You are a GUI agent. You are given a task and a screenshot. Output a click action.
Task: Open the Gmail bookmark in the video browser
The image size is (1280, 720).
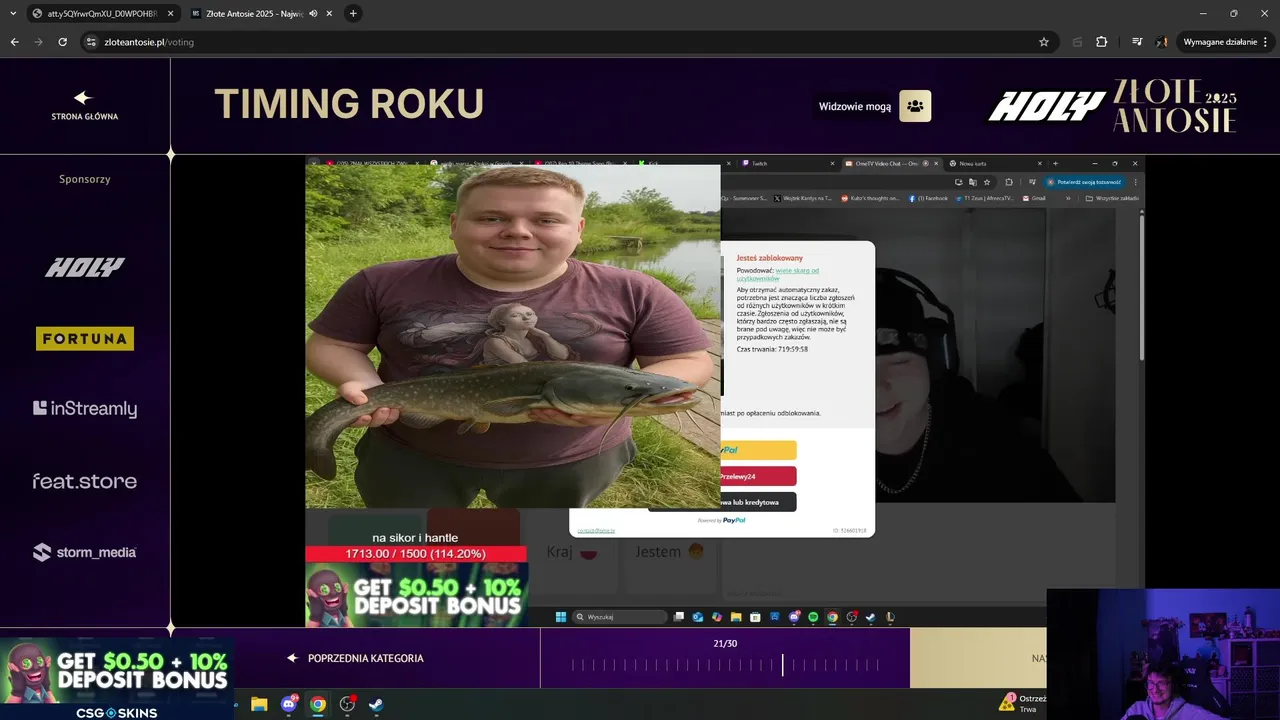[x=1034, y=198]
